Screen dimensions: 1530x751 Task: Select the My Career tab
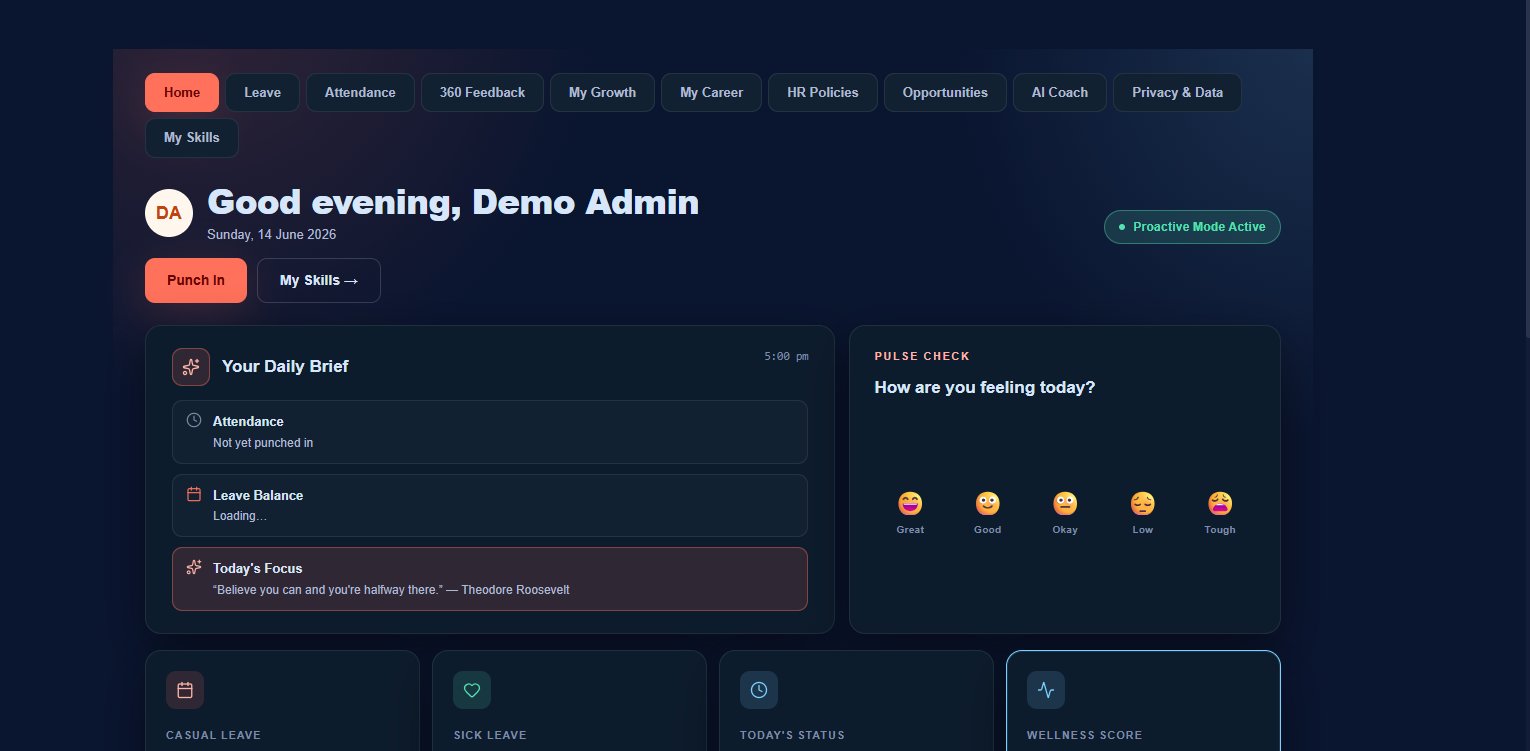pos(711,92)
